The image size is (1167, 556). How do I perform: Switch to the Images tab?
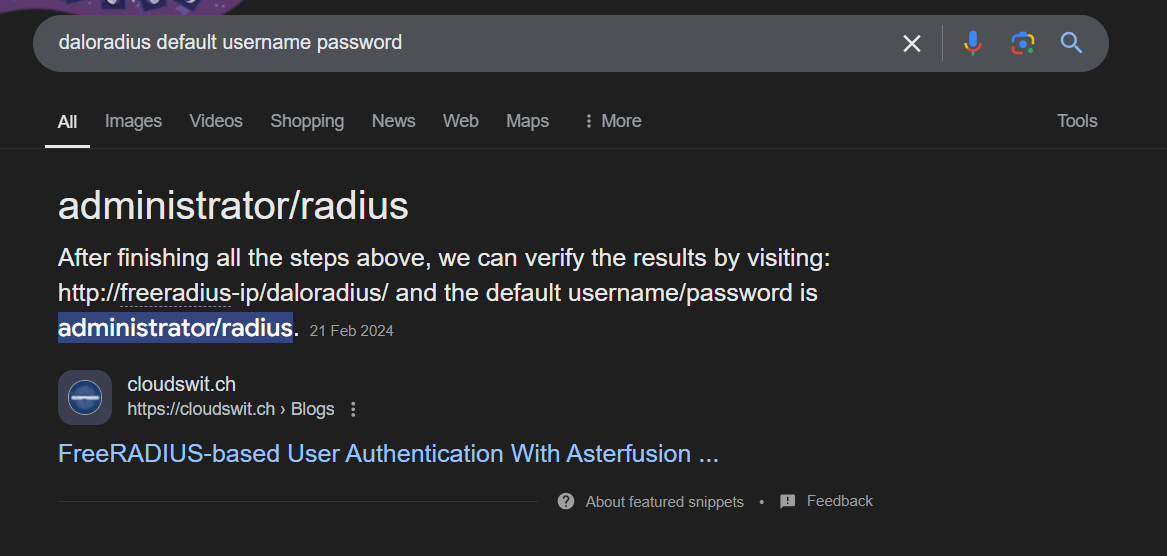point(133,121)
